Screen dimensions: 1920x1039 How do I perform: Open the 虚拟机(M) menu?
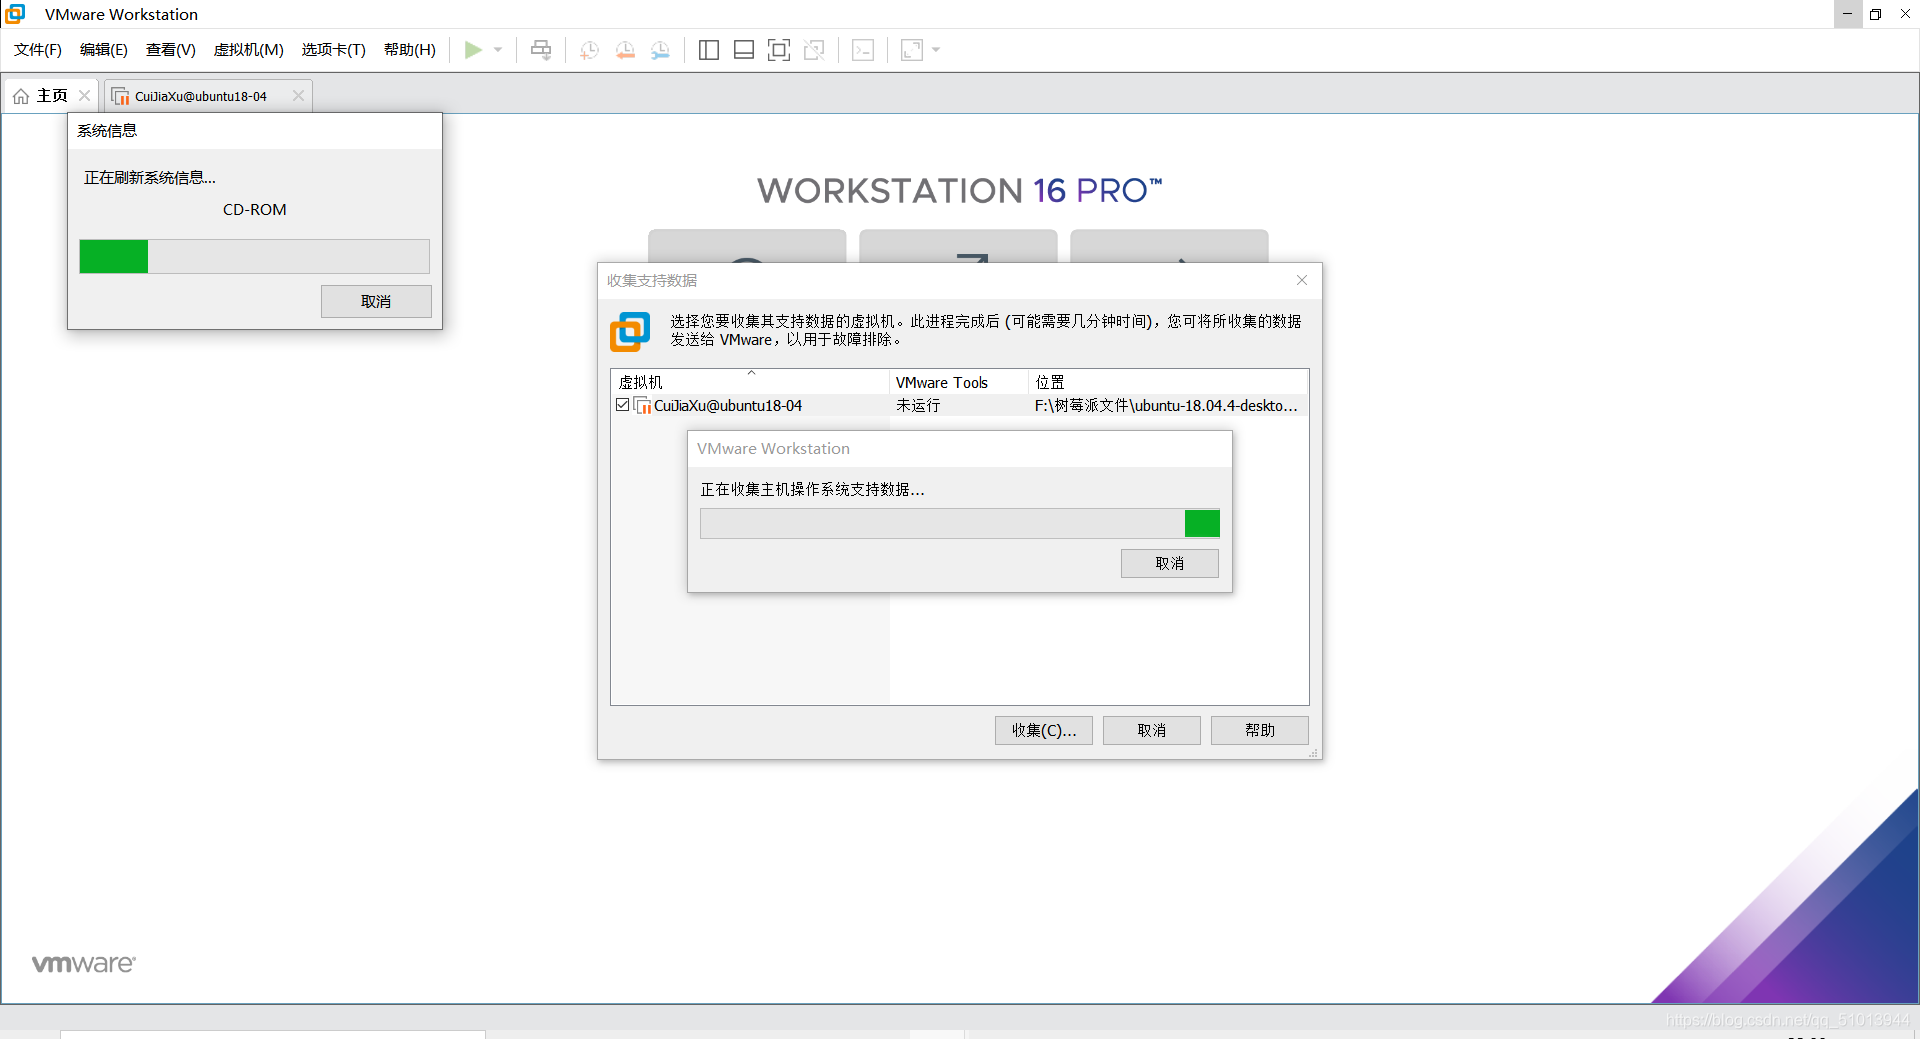pyautogui.click(x=249, y=50)
